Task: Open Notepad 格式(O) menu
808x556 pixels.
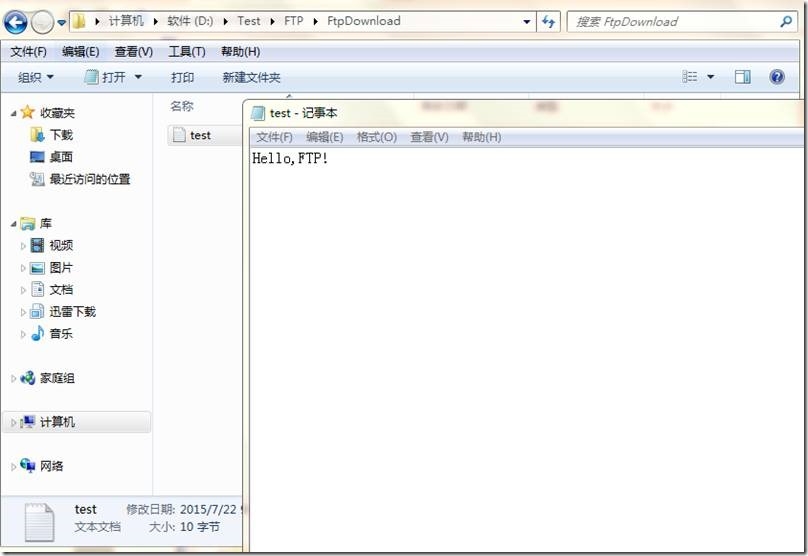Action: click(377, 137)
